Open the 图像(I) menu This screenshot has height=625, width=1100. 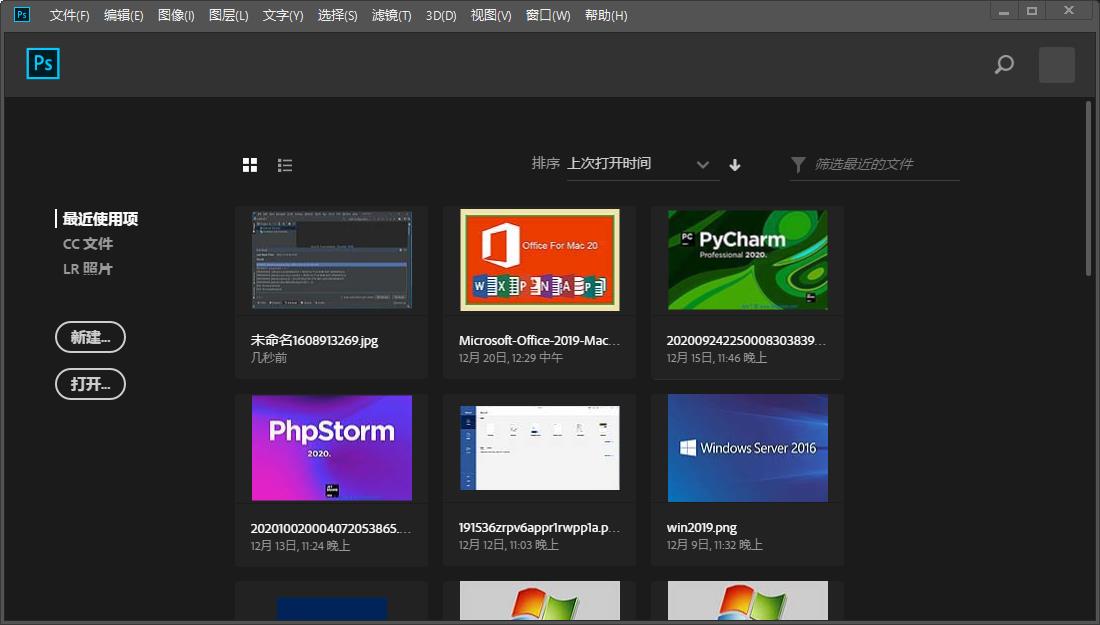[x=176, y=15]
